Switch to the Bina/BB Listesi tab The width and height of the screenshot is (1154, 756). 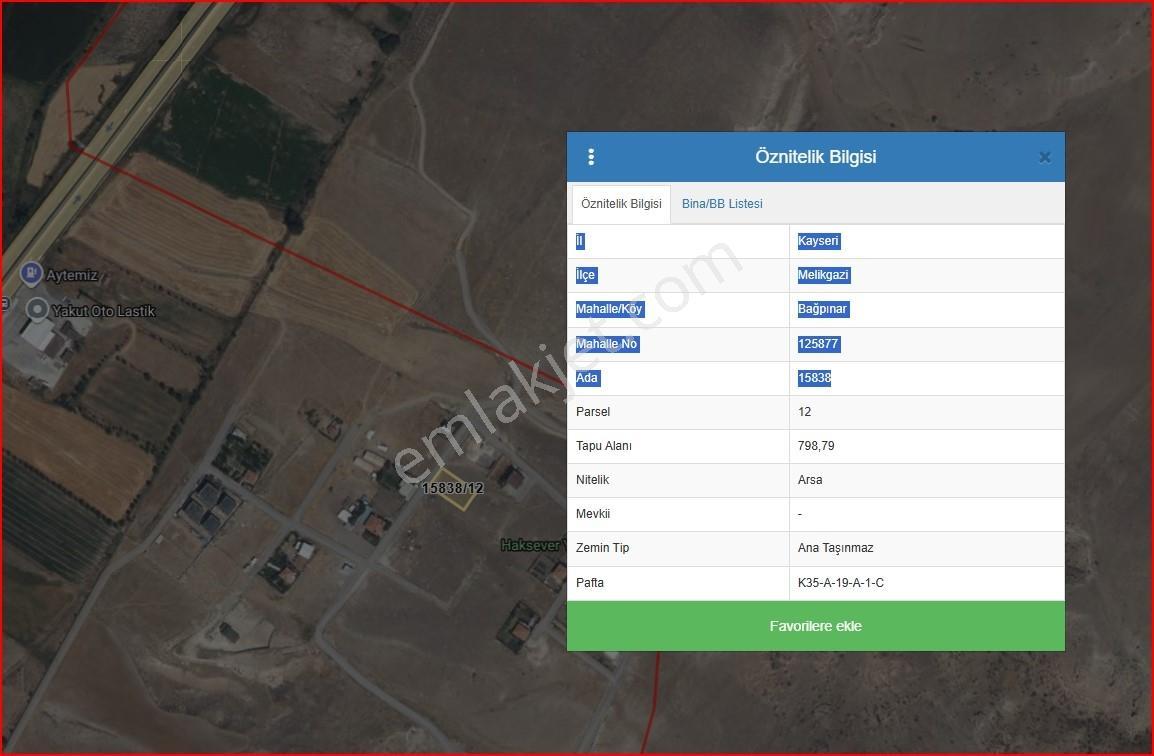tap(722, 204)
